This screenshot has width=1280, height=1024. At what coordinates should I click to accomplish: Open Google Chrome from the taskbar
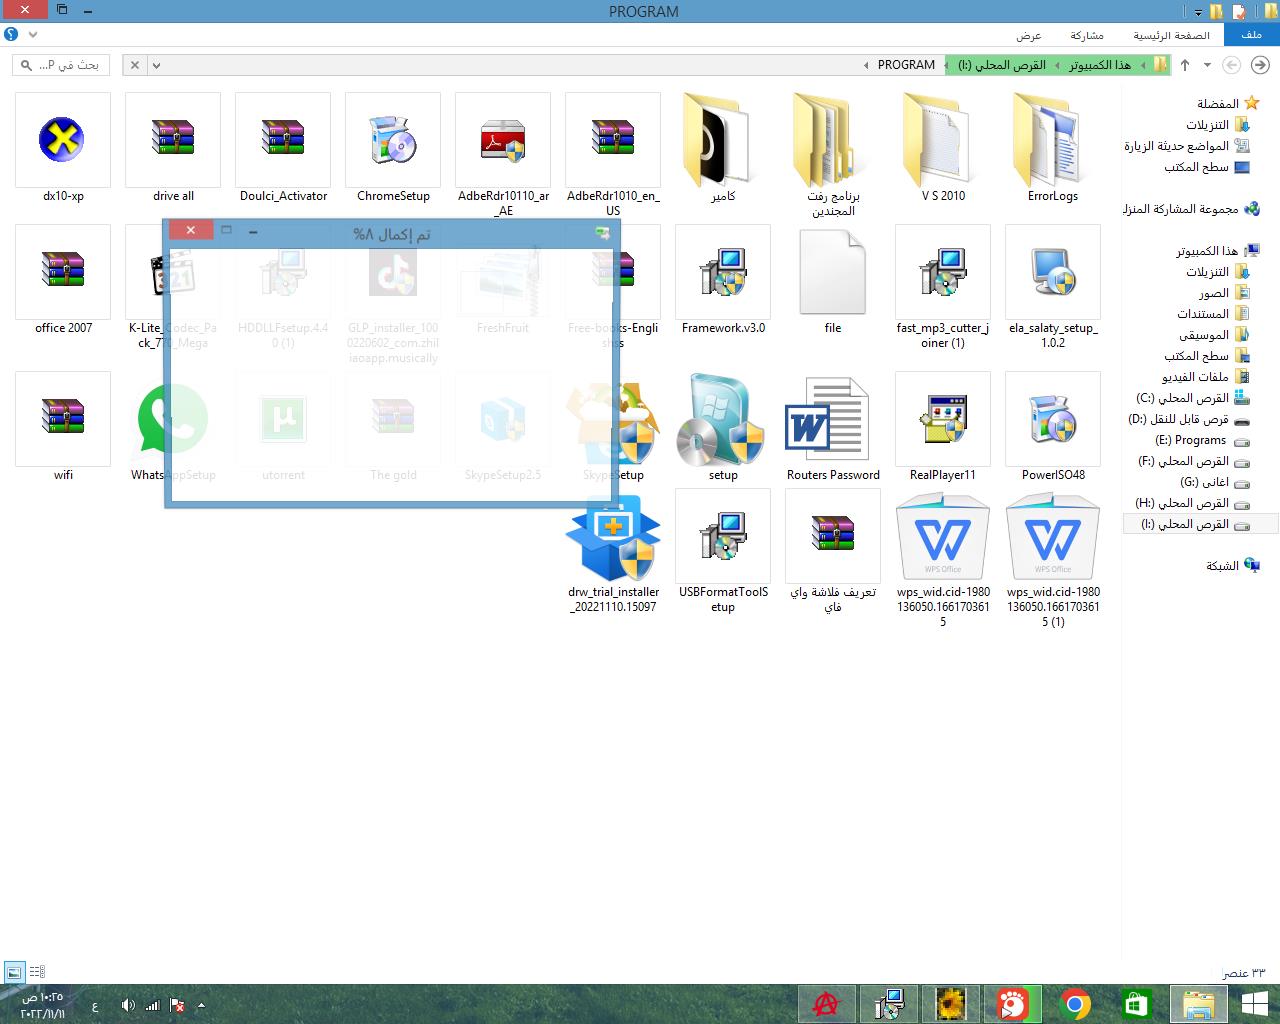click(x=1075, y=1004)
